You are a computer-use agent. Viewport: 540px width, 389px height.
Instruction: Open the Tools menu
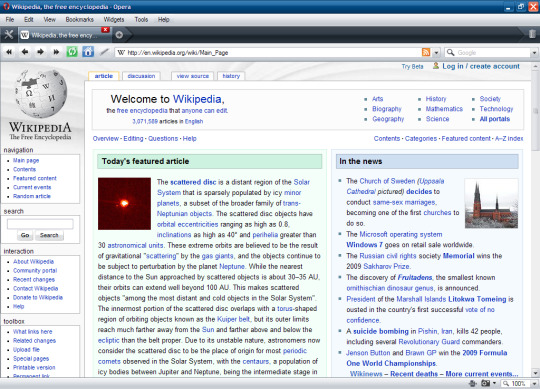(141, 20)
